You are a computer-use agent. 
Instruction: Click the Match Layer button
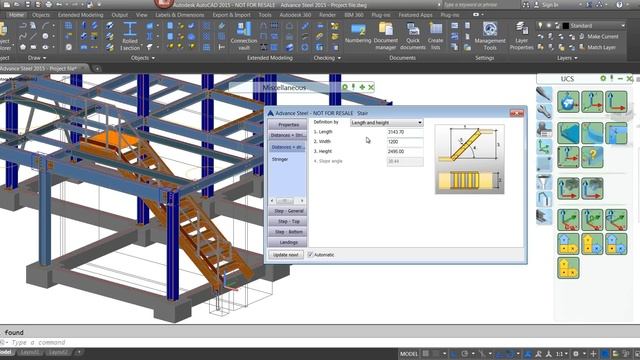[597, 47]
